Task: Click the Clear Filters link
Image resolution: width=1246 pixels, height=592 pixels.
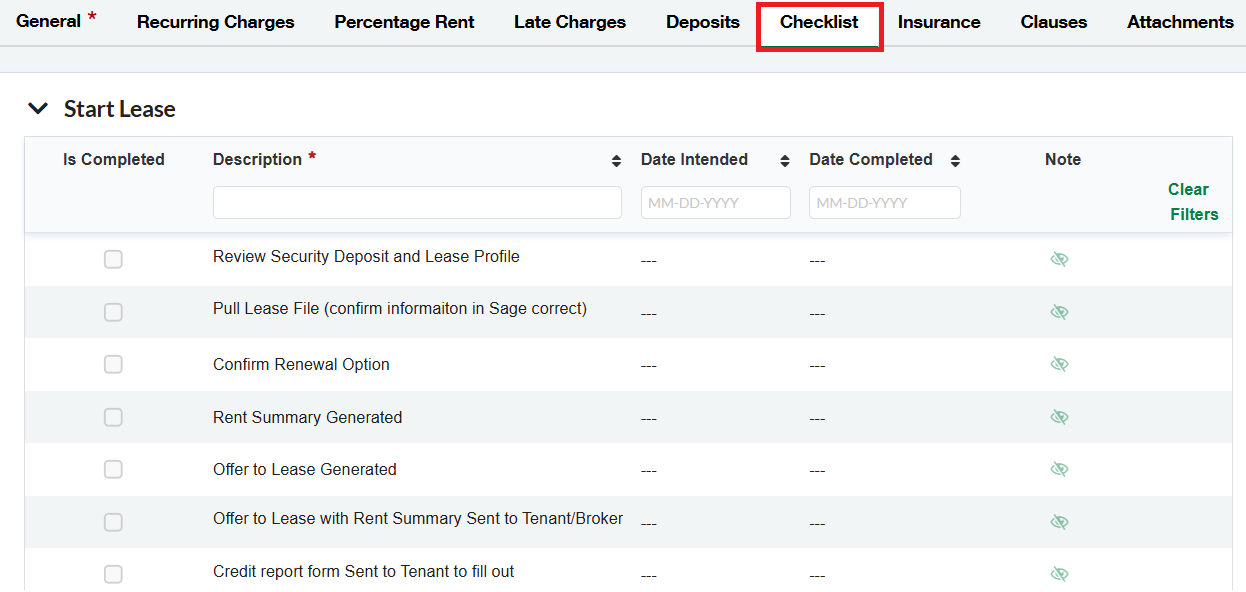Action: (1194, 202)
